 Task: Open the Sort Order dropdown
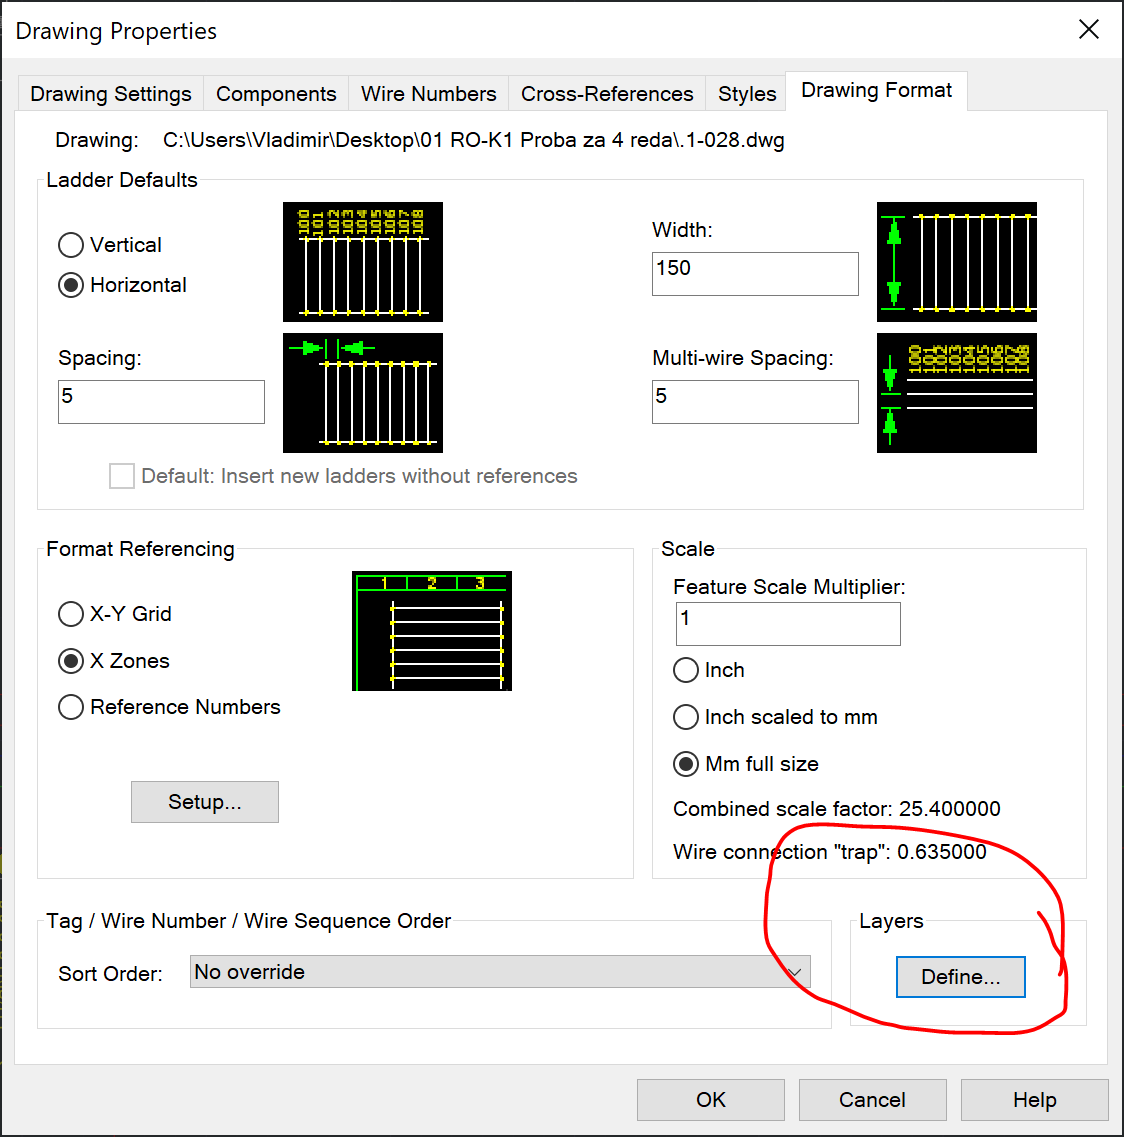(797, 971)
